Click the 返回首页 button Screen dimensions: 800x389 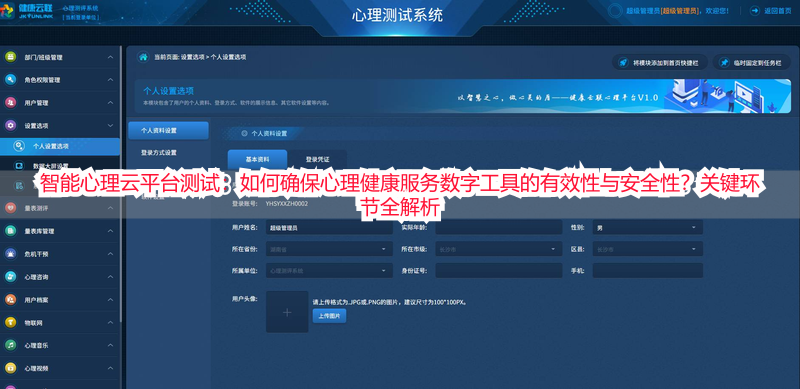click(770, 11)
